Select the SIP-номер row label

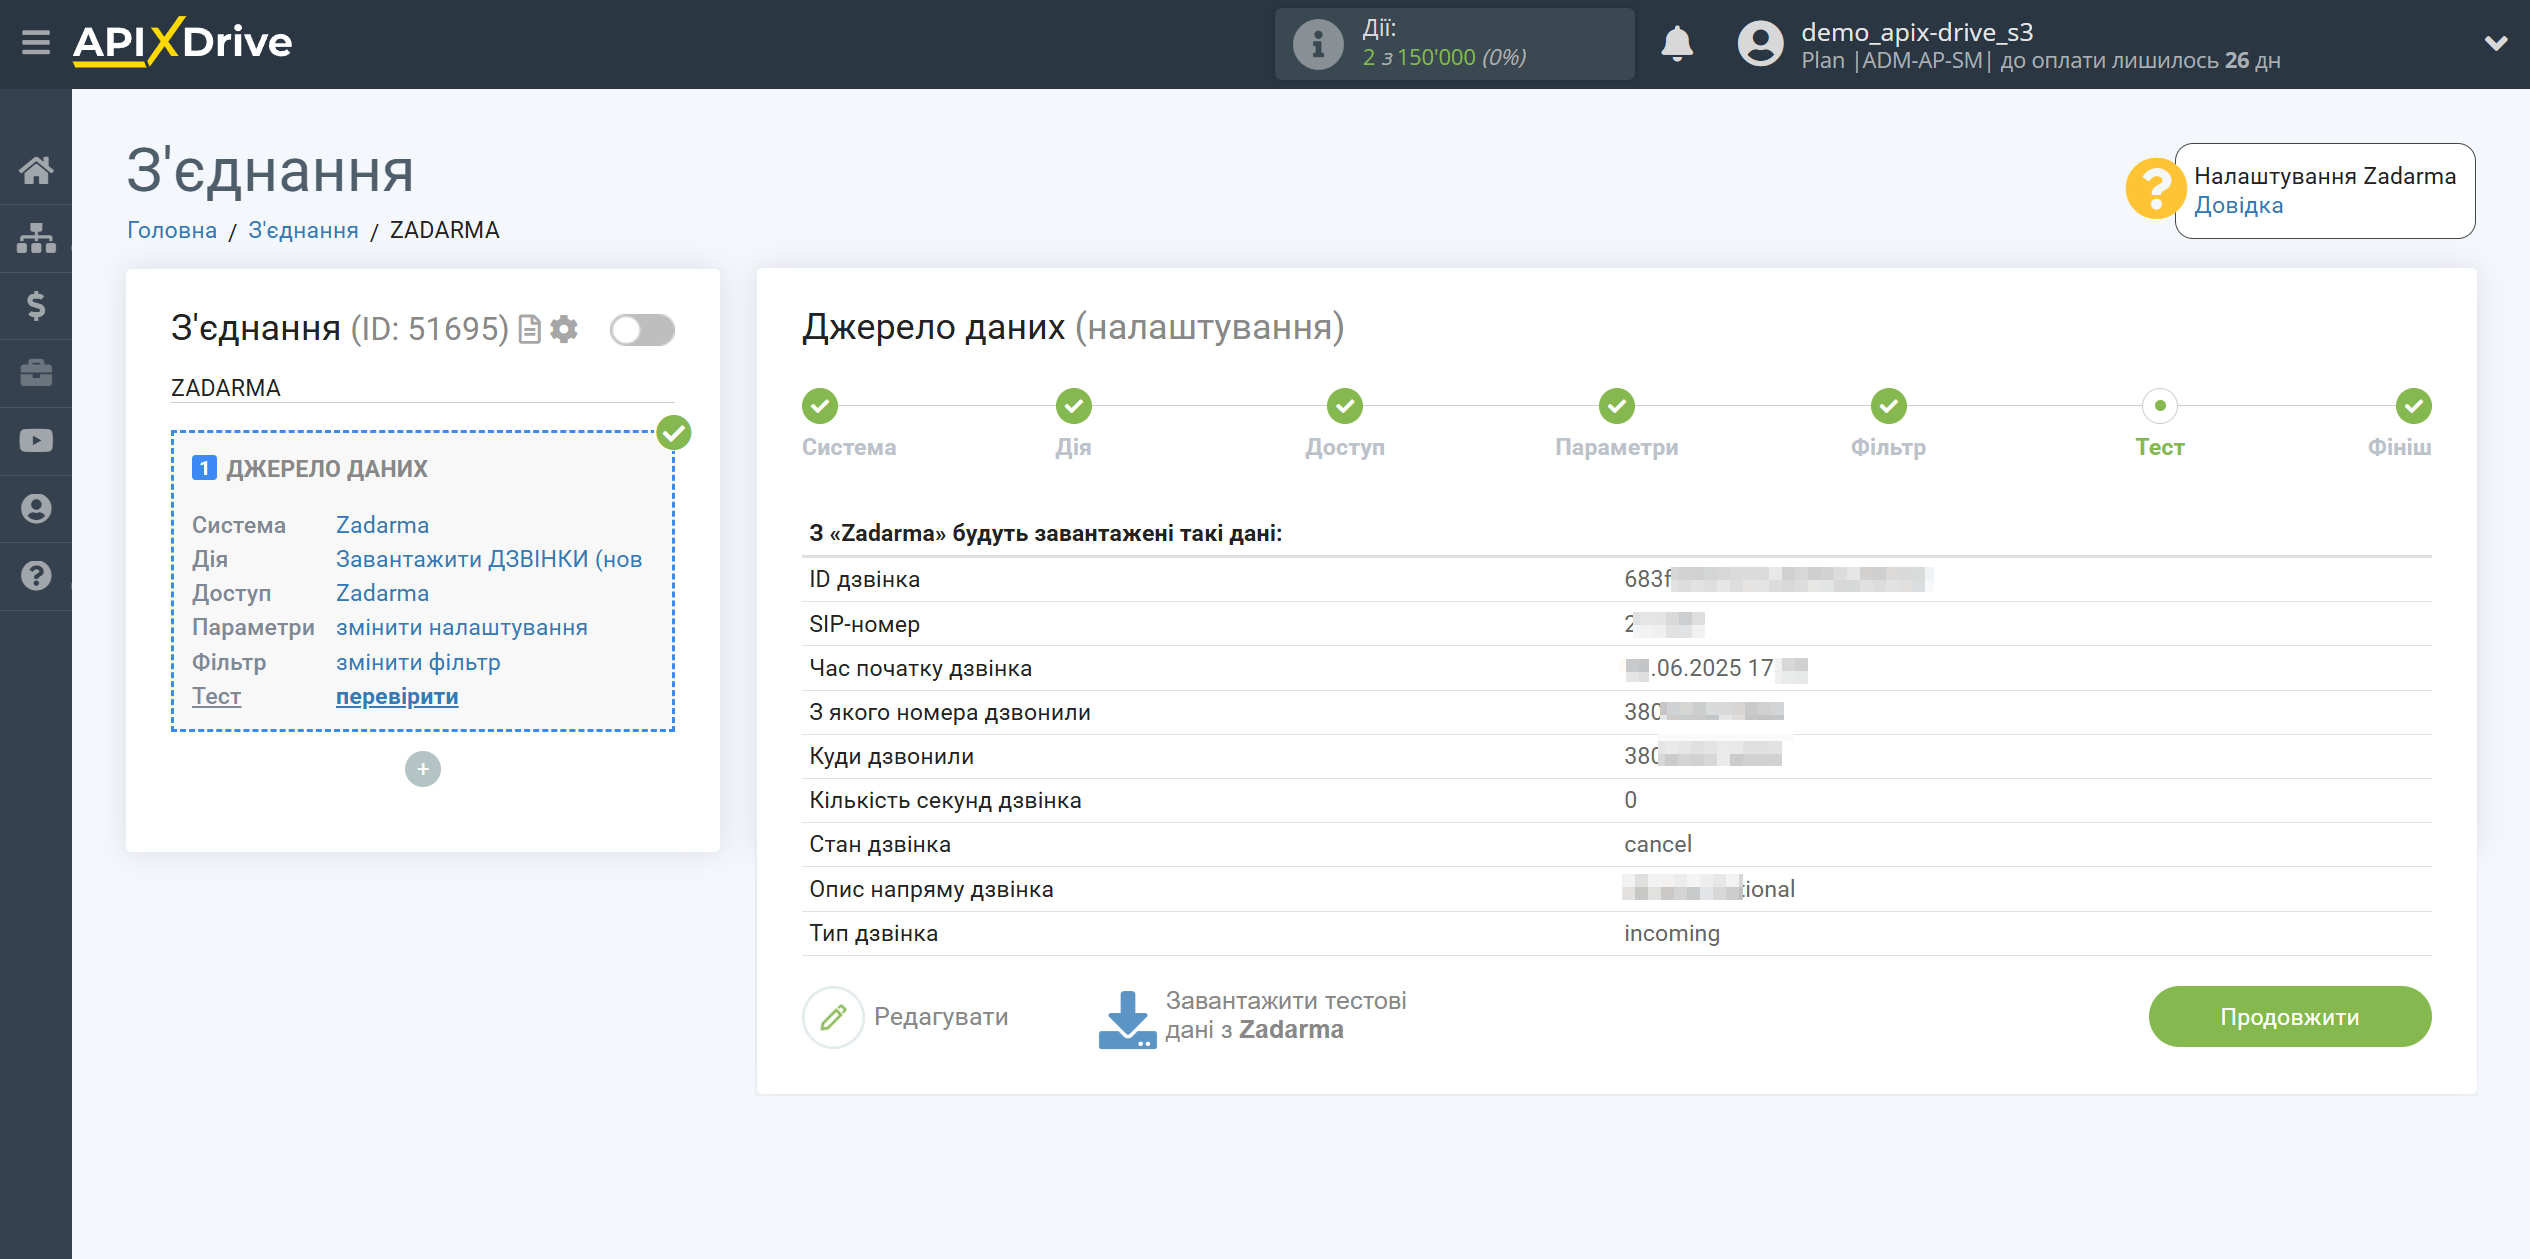coord(865,624)
